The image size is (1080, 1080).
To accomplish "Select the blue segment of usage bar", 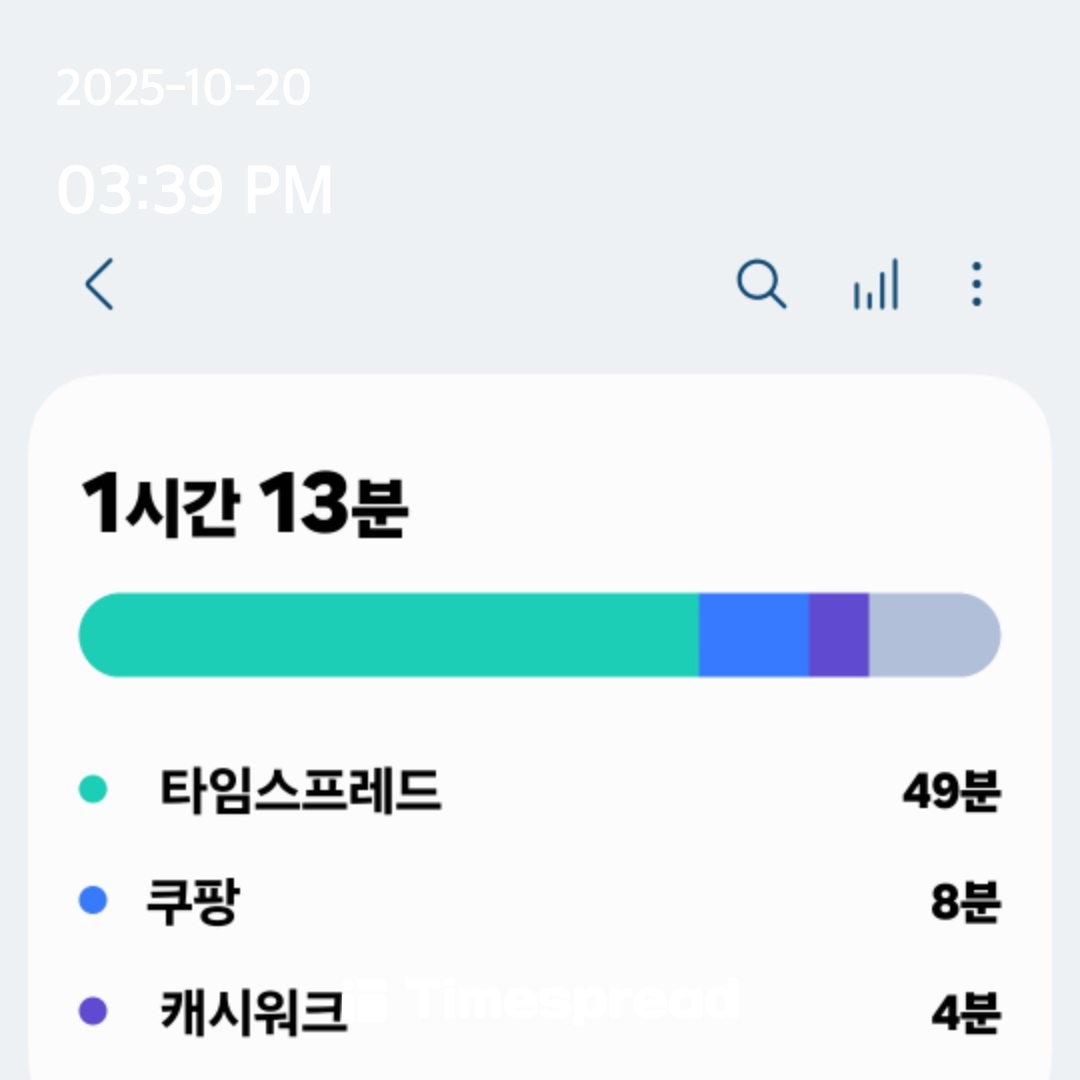I will [x=753, y=635].
